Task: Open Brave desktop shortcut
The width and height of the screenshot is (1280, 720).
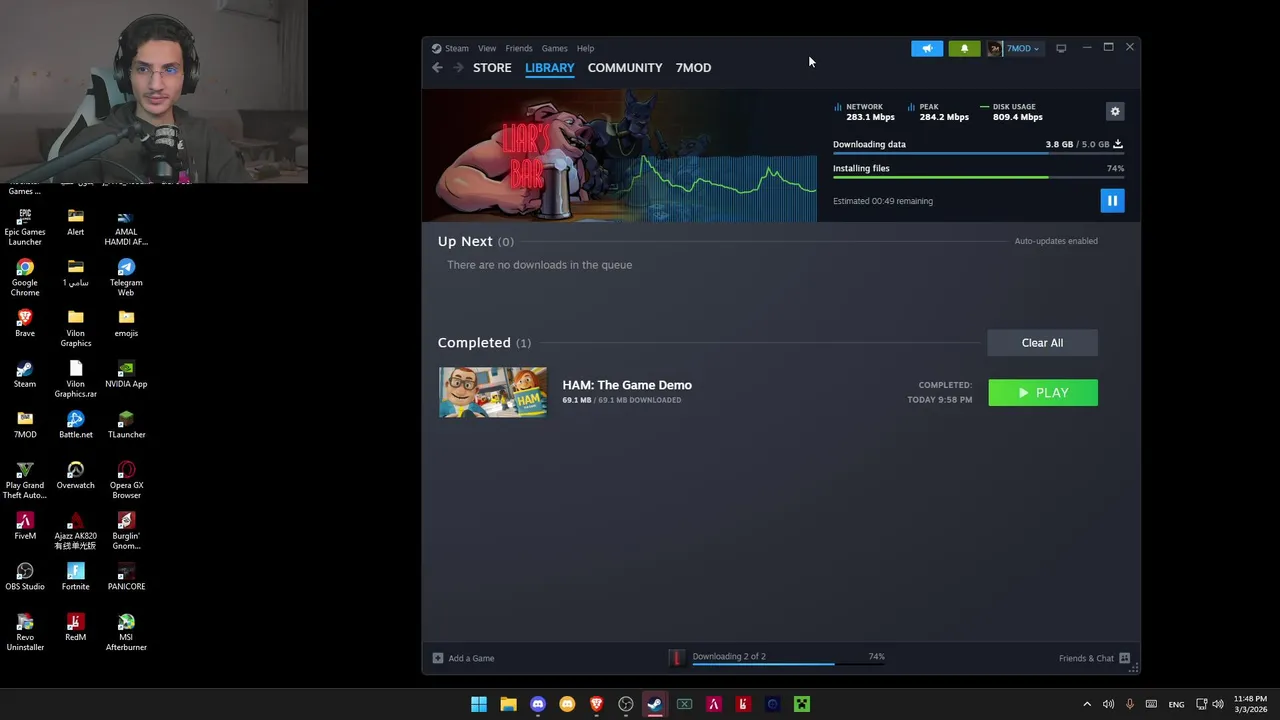Action: coord(25,323)
